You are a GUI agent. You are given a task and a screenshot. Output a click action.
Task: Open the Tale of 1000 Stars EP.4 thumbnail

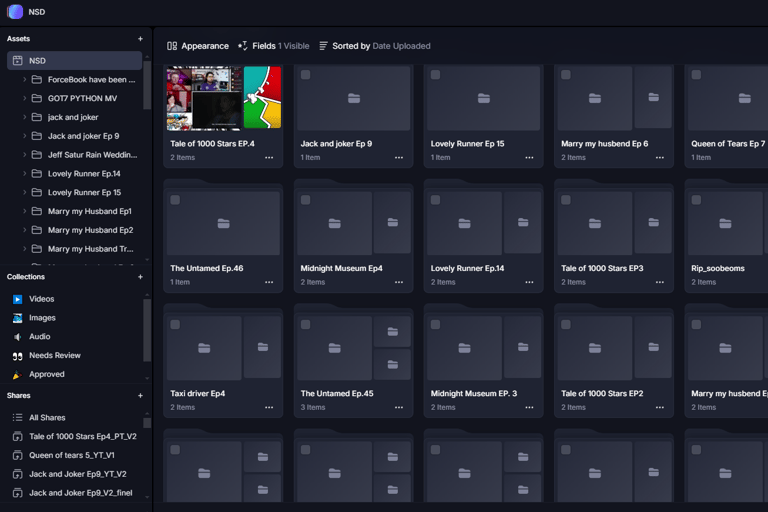224,98
